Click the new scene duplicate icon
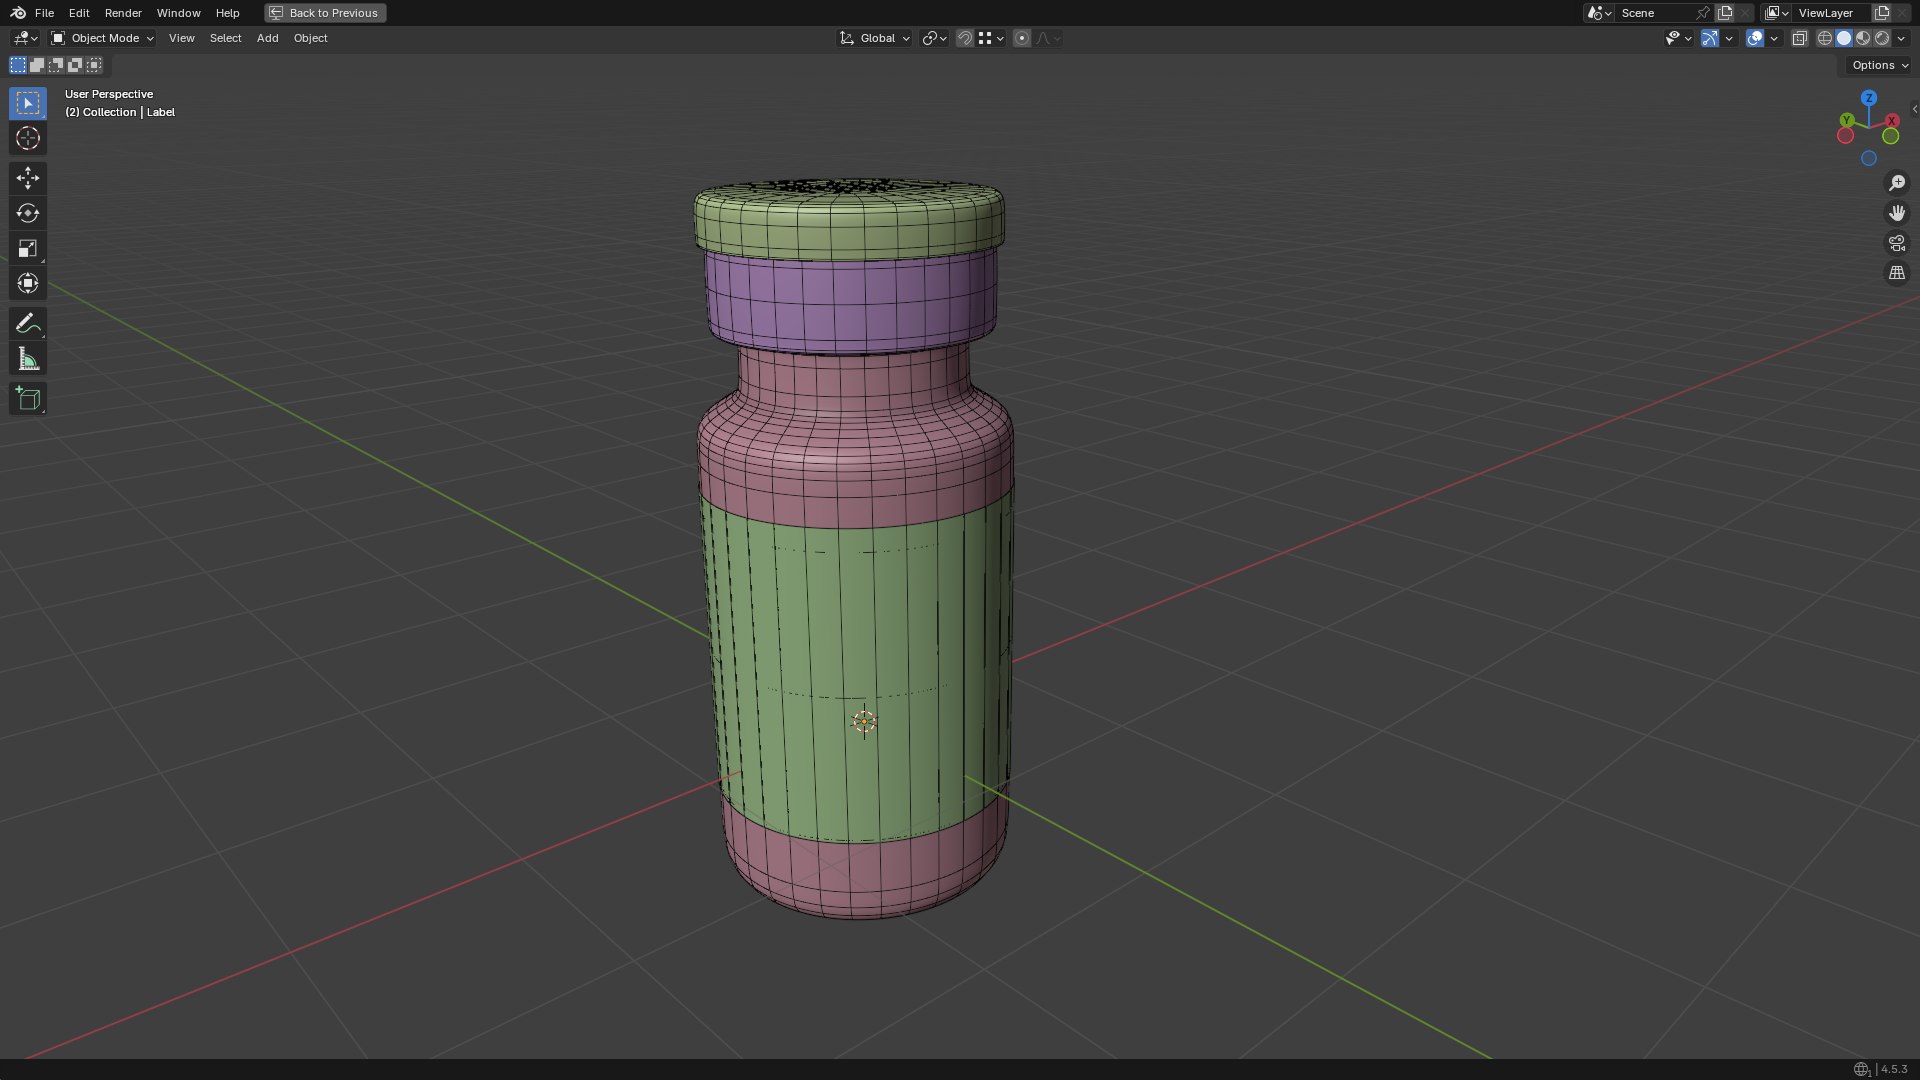Screen dimensions: 1920x1080 tap(1725, 13)
